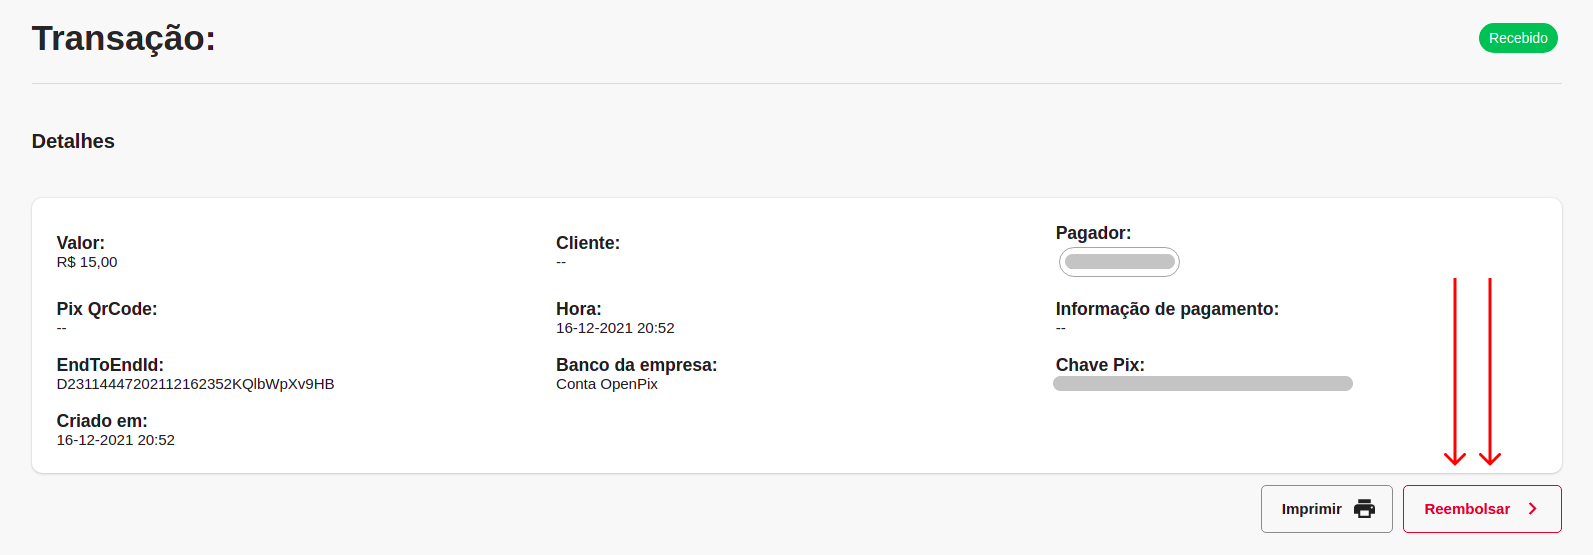The image size is (1593, 555).
Task: Click the Chave Pix label
Action: pyautogui.click(x=1099, y=365)
